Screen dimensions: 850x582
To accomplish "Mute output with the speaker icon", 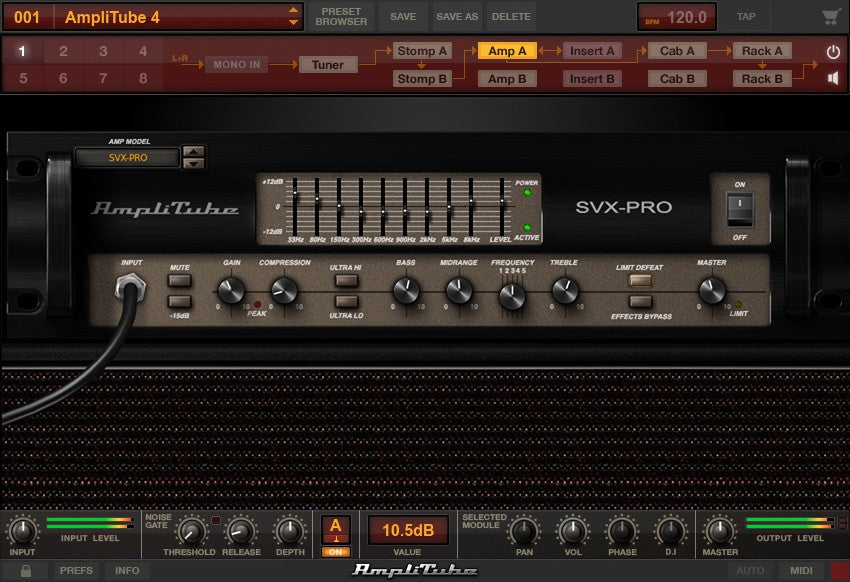I will point(832,78).
